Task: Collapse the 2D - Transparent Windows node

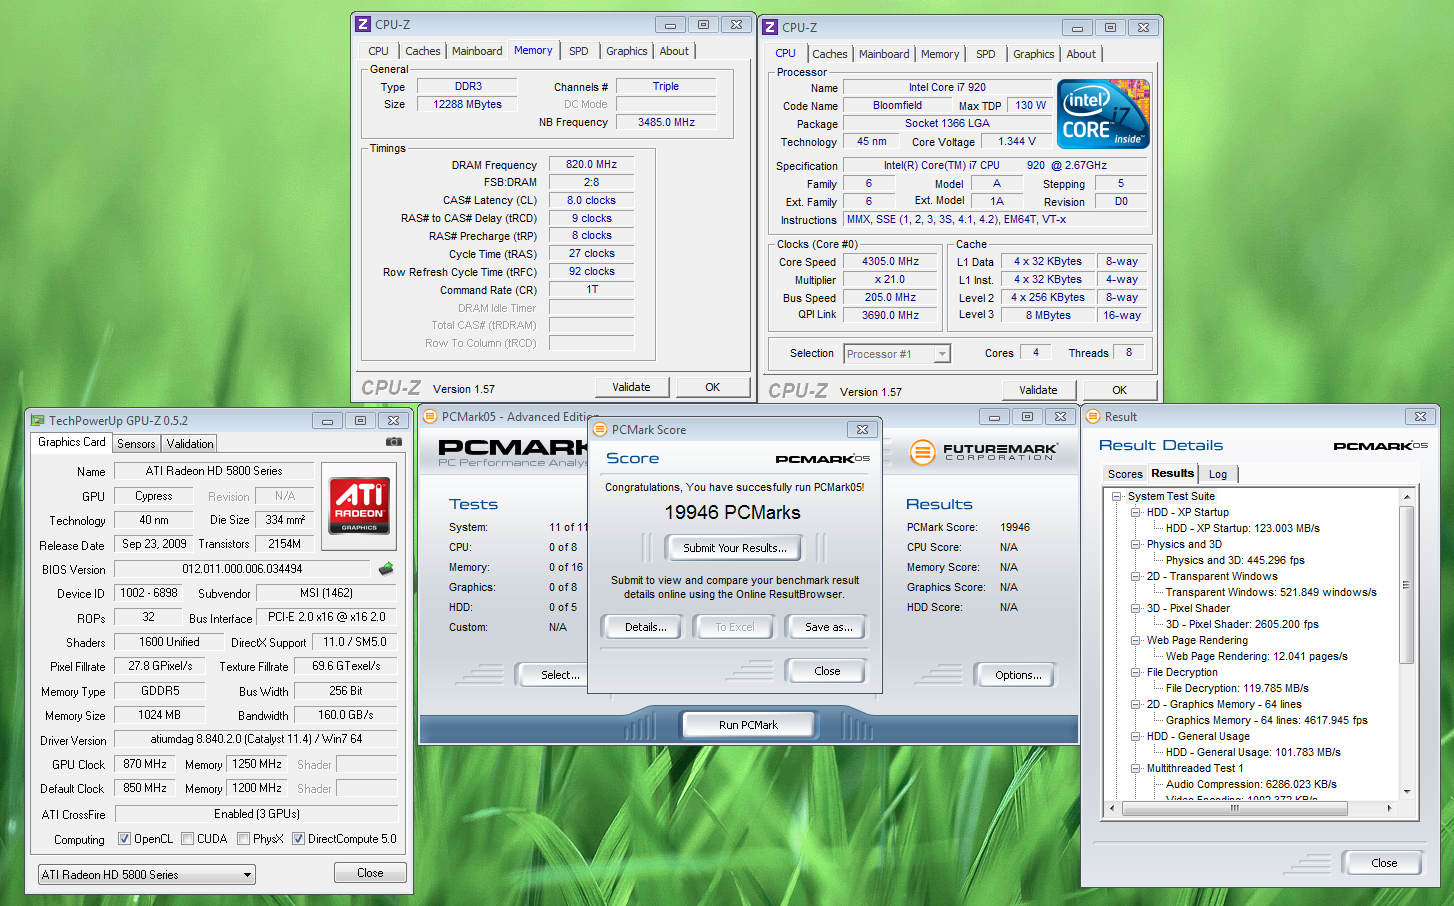Action: coord(1136,576)
